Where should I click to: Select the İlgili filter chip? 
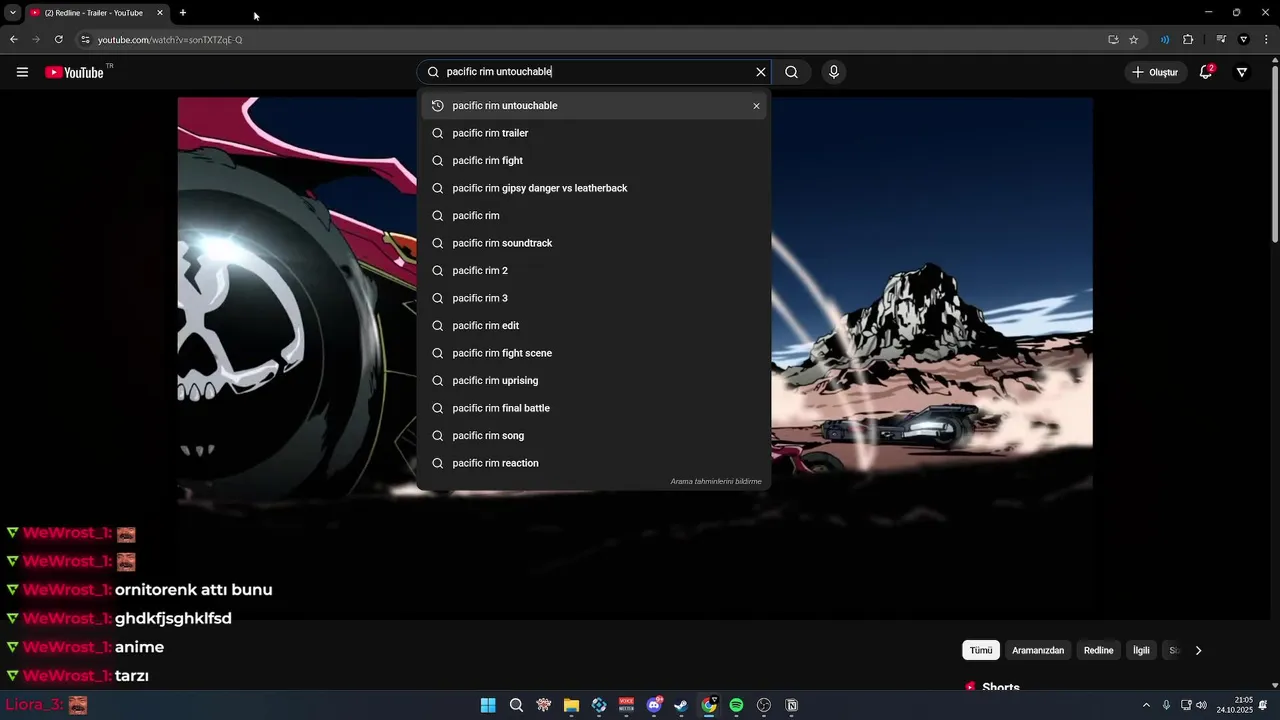1141,650
